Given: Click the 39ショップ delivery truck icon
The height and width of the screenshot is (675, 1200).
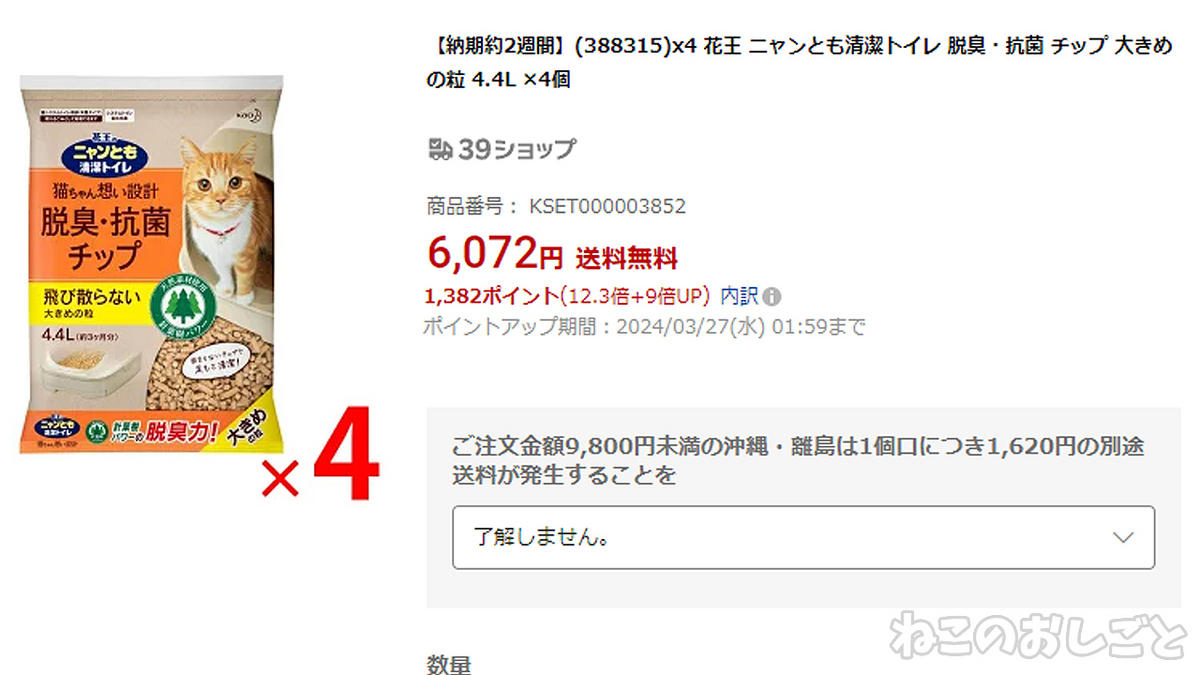Looking at the screenshot, I should (x=440, y=149).
